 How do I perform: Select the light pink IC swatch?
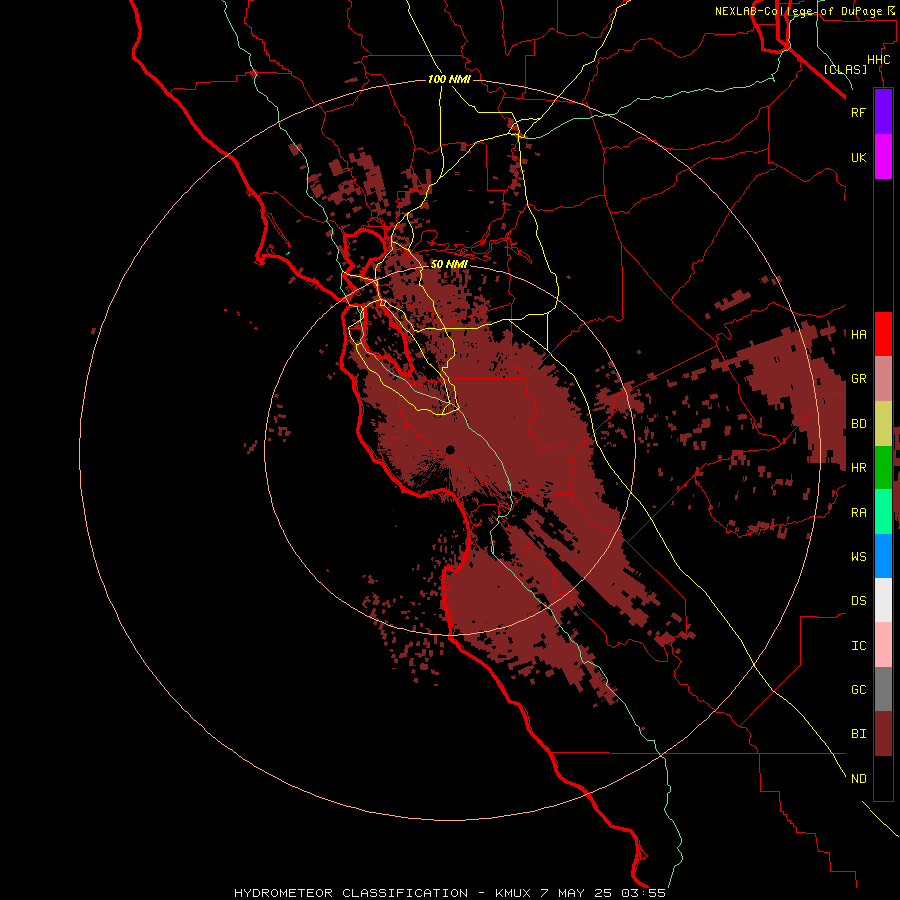(883, 645)
